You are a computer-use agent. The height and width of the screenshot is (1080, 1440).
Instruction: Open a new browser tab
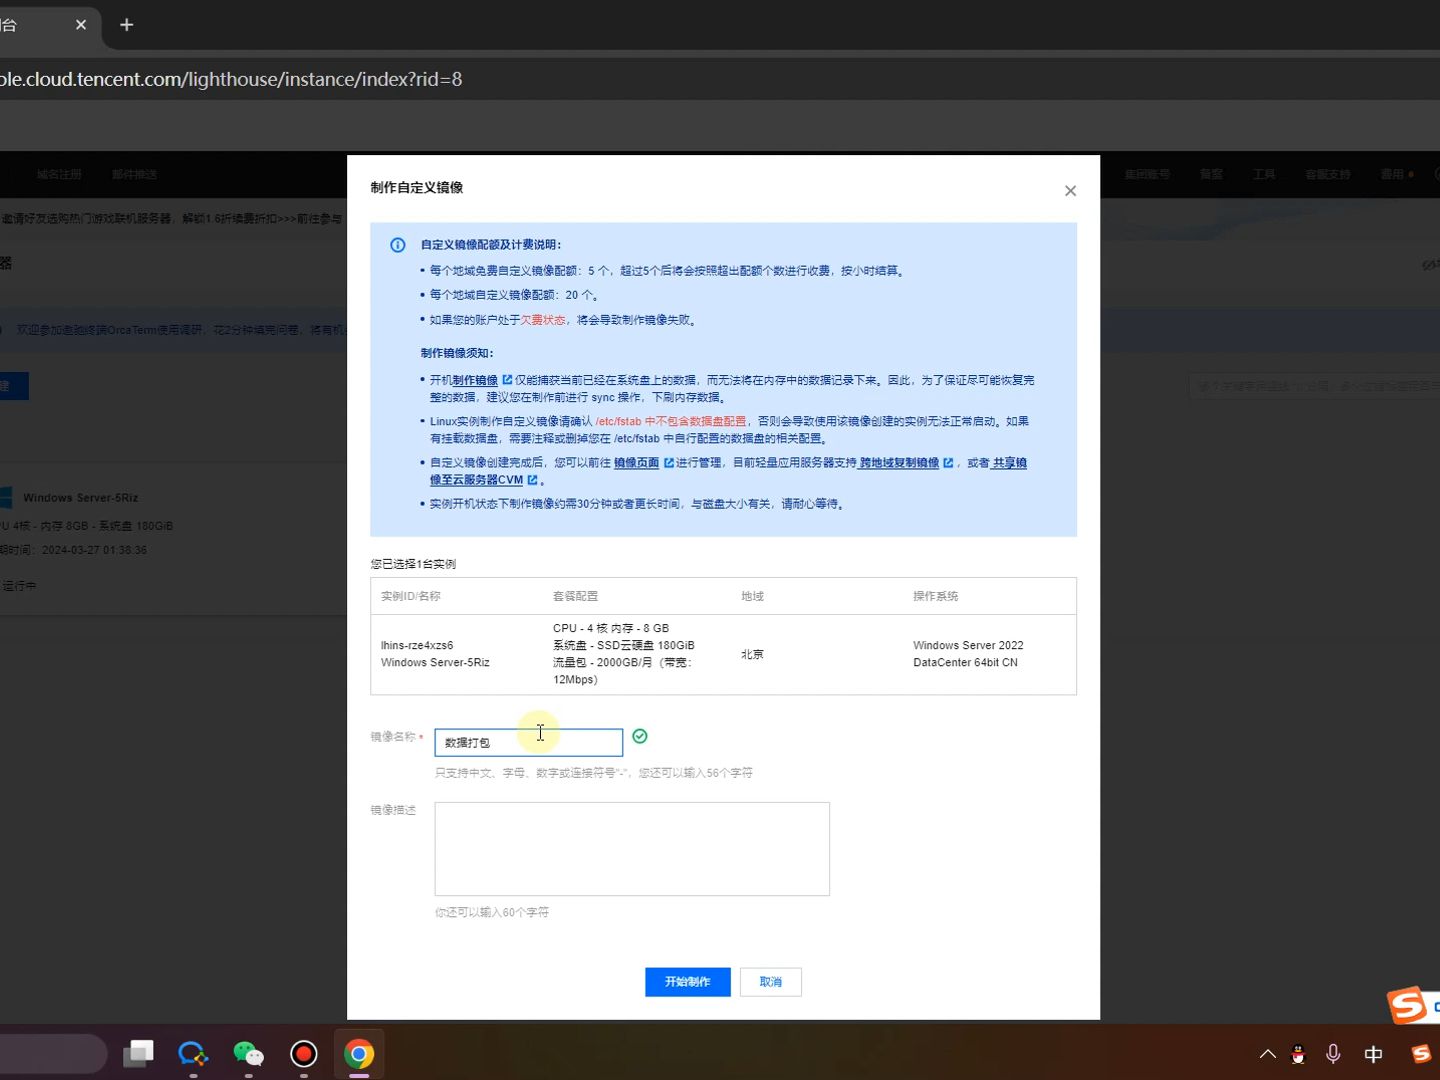pos(127,25)
